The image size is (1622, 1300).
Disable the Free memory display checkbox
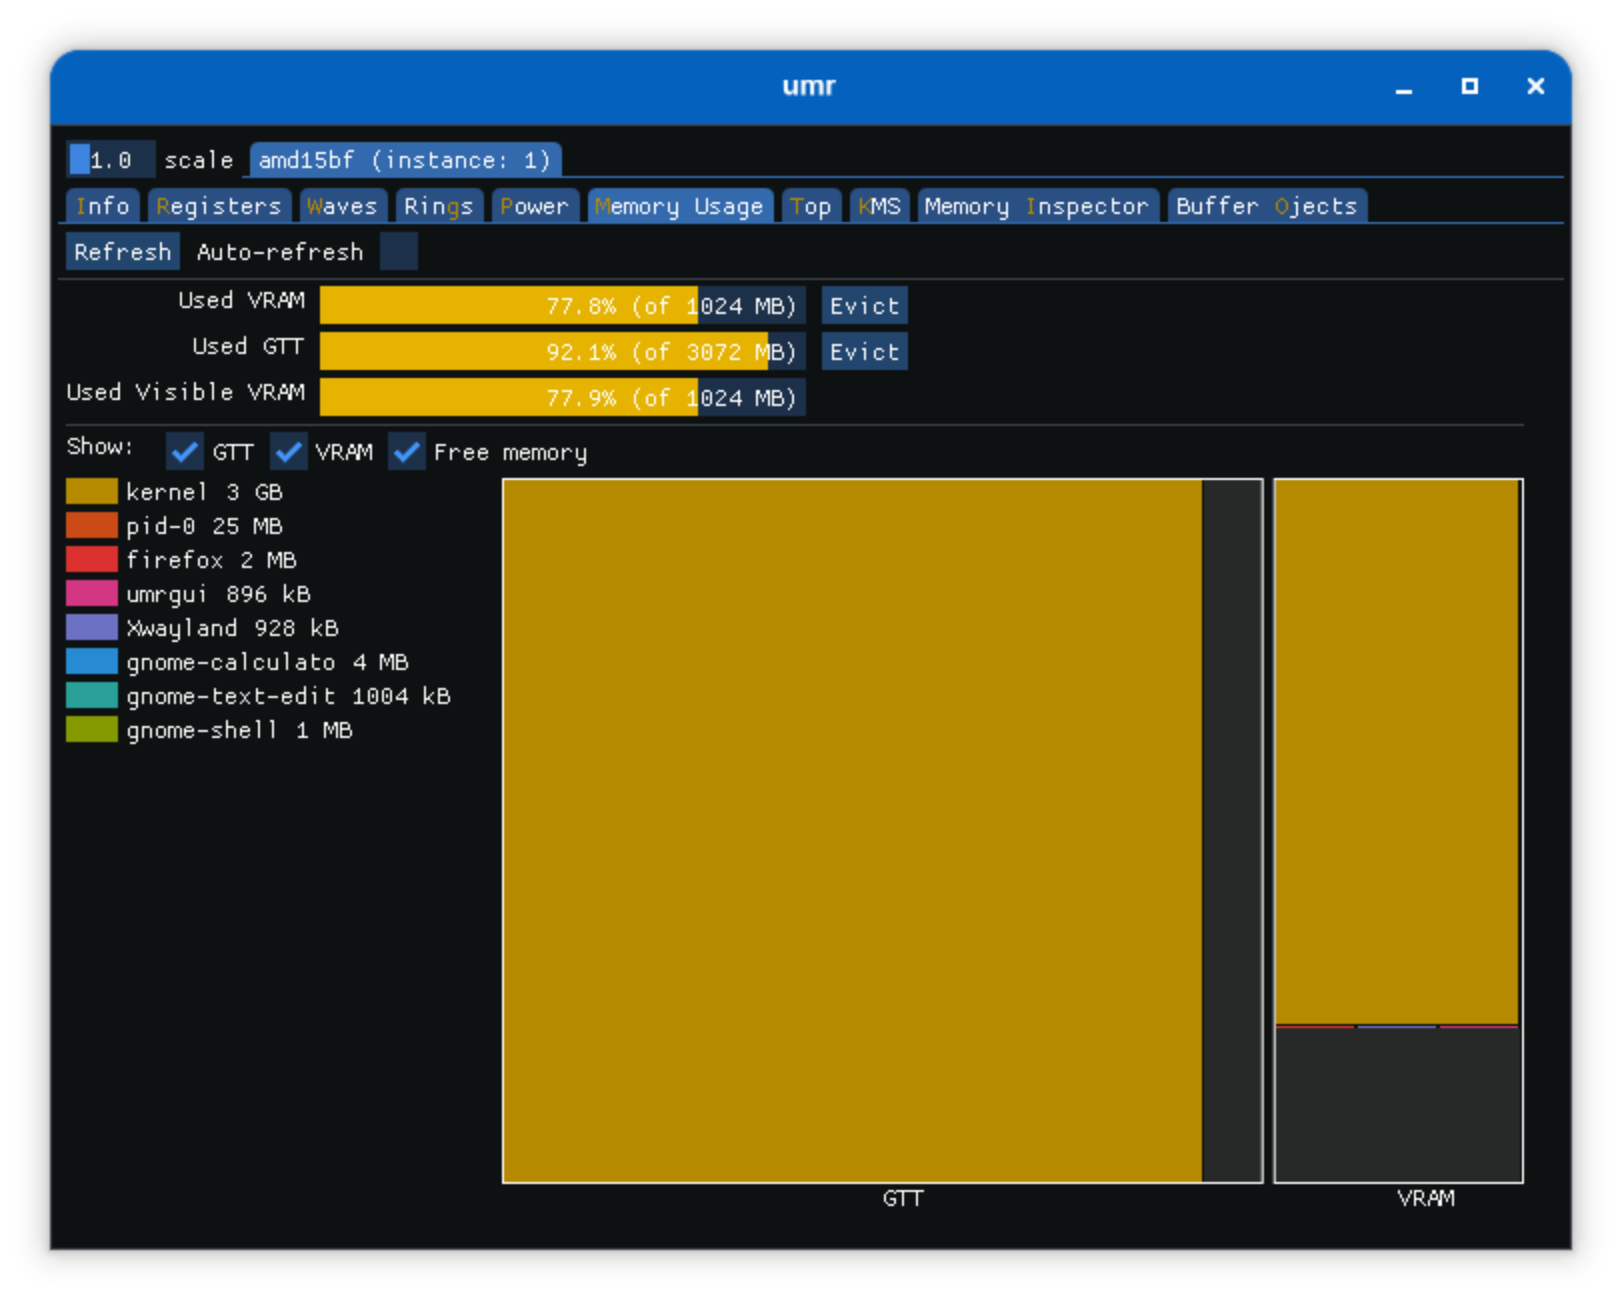click(406, 452)
